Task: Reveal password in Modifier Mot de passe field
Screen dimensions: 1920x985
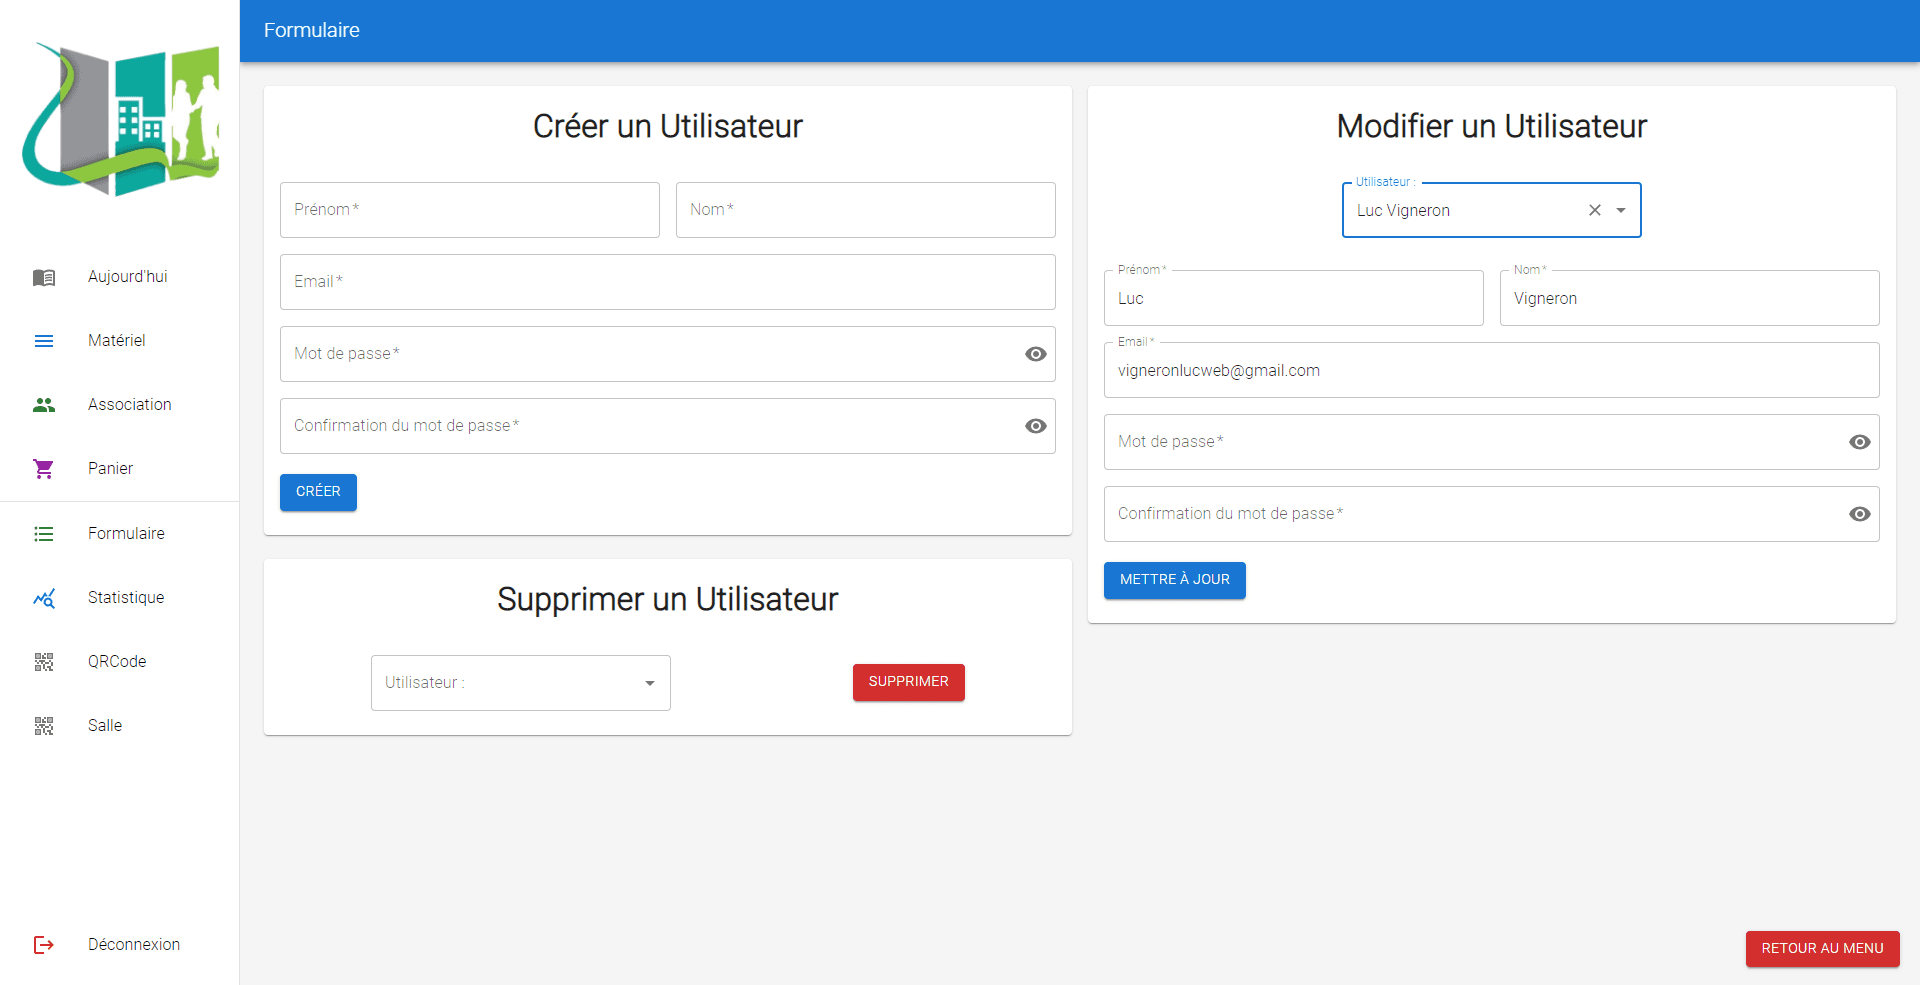Action: [x=1860, y=442]
